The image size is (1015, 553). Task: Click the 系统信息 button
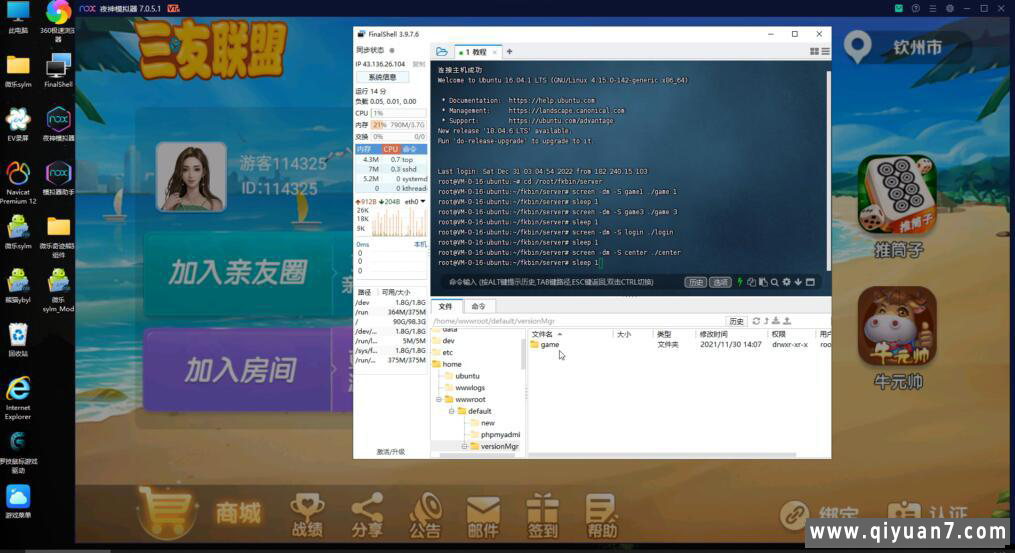coord(382,77)
